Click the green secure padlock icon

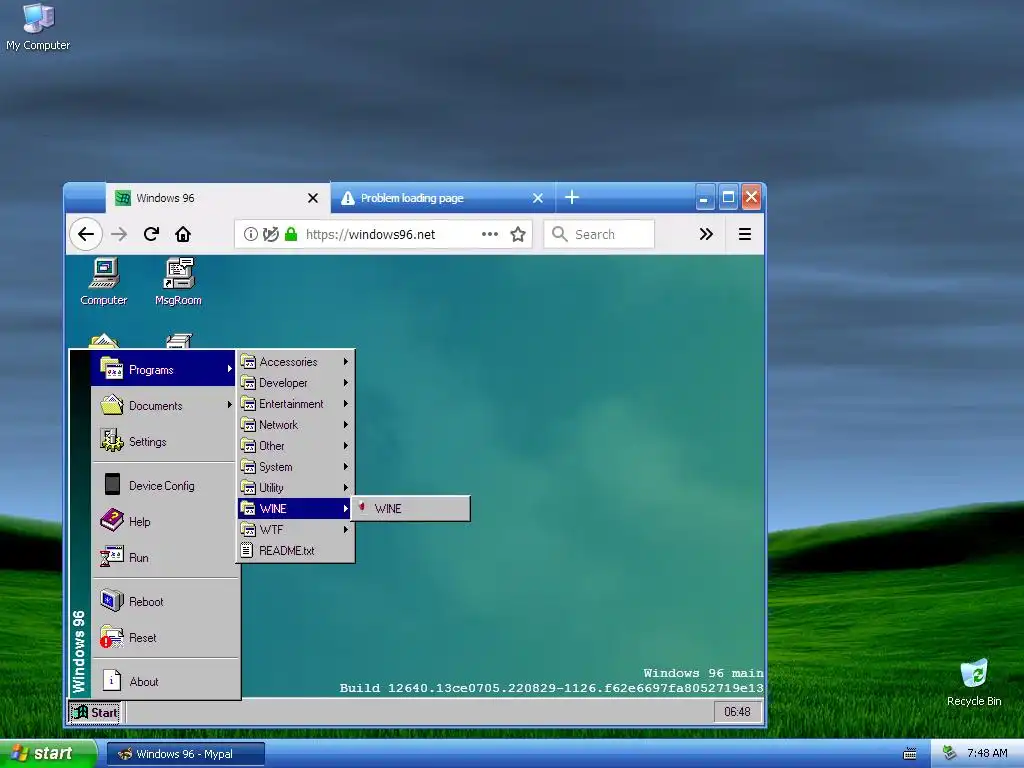pos(291,234)
